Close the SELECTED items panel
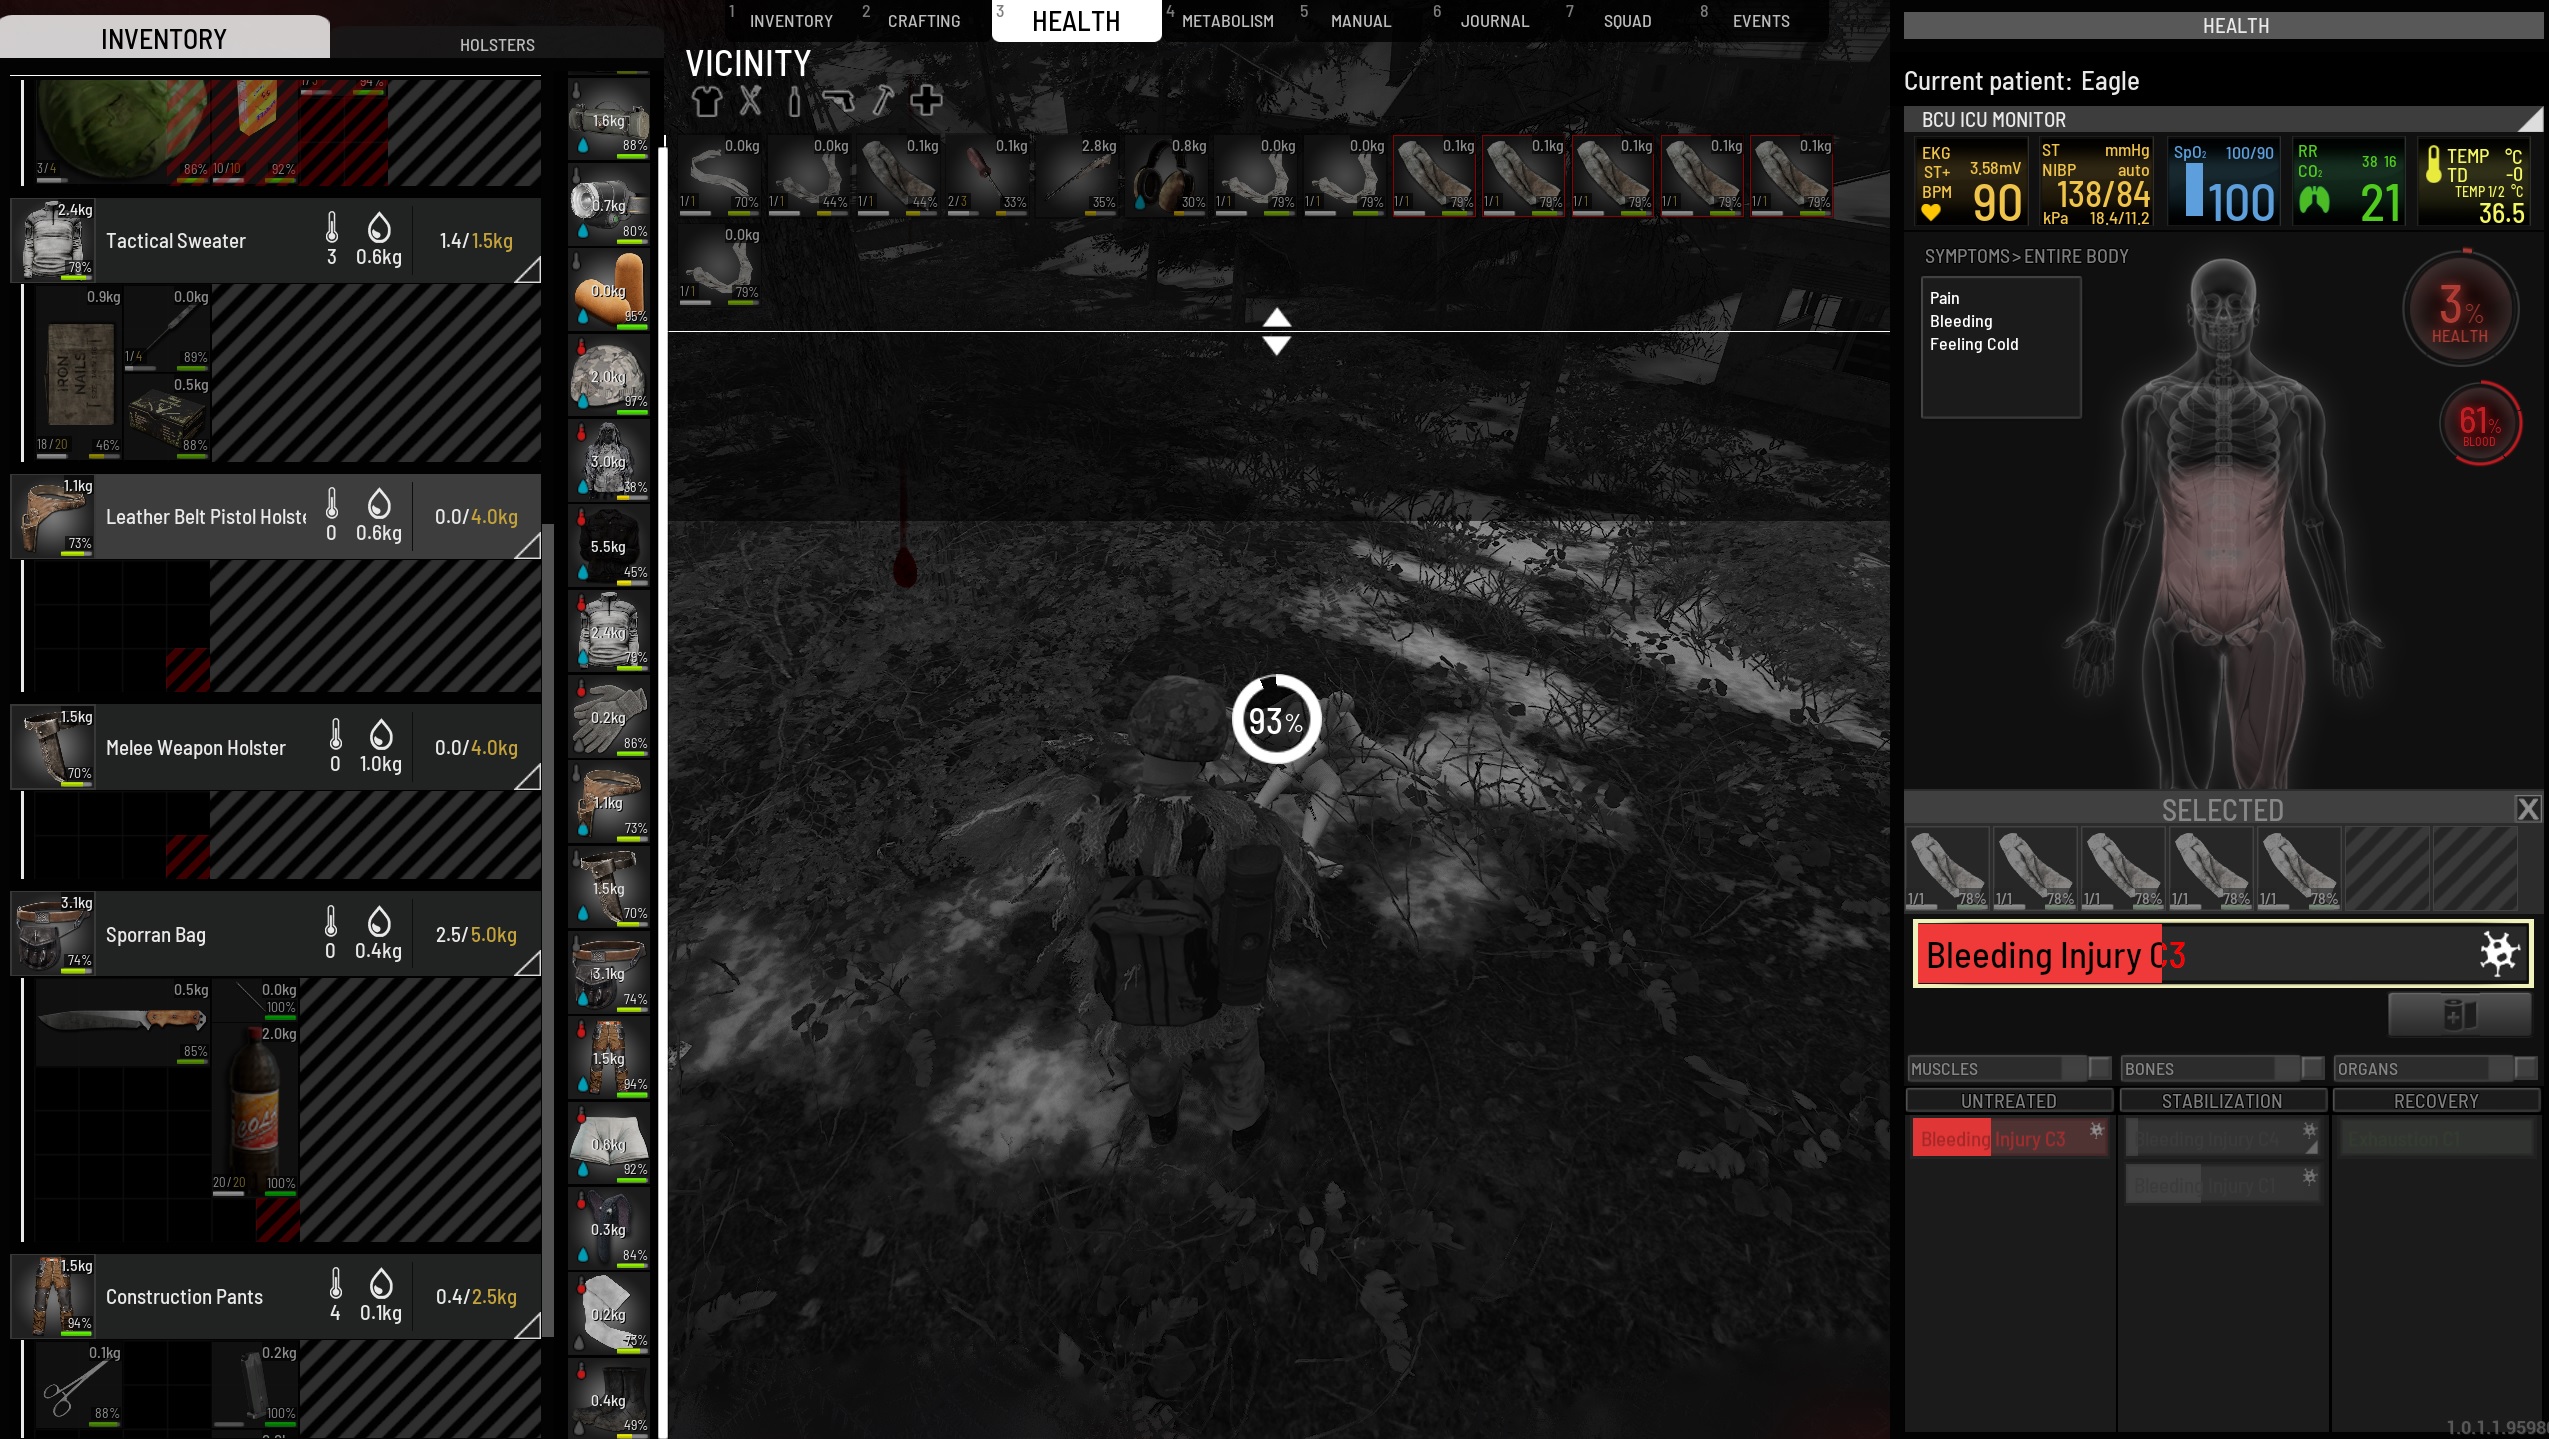Image resolution: width=2549 pixels, height=1439 pixels. click(x=2528, y=809)
